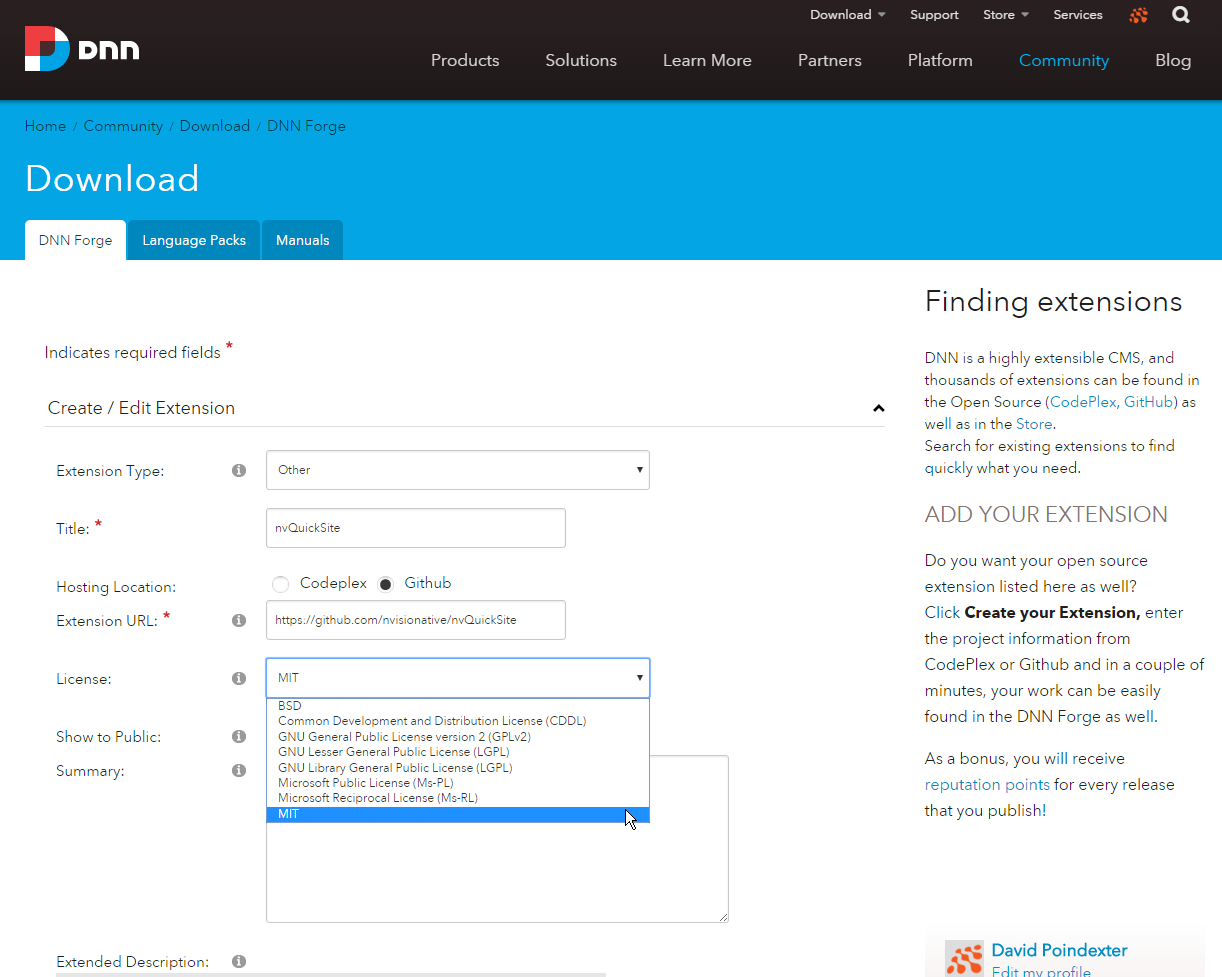Open the Platform navigation menu

[x=940, y=60]
